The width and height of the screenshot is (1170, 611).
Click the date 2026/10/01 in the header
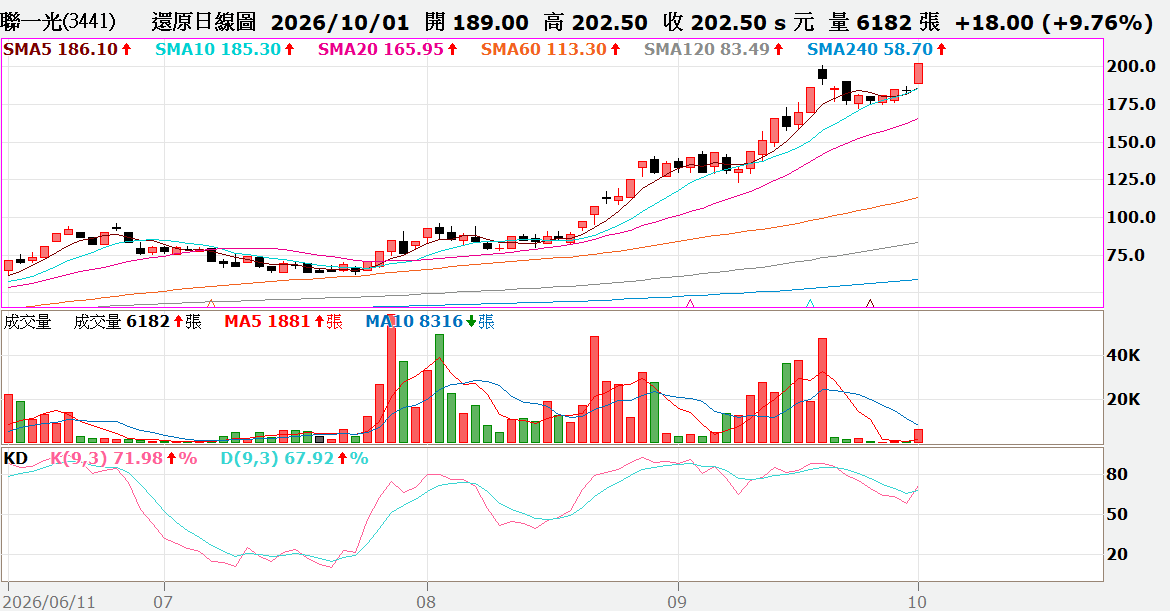coord(340,22)
